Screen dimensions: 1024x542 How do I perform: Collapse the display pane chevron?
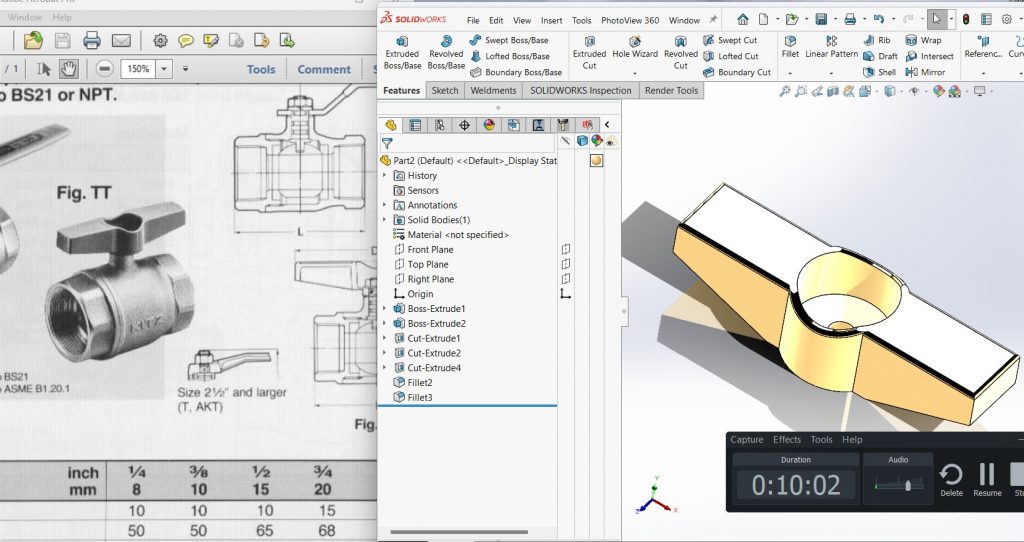pyautogui.click(x=607, y=124)
